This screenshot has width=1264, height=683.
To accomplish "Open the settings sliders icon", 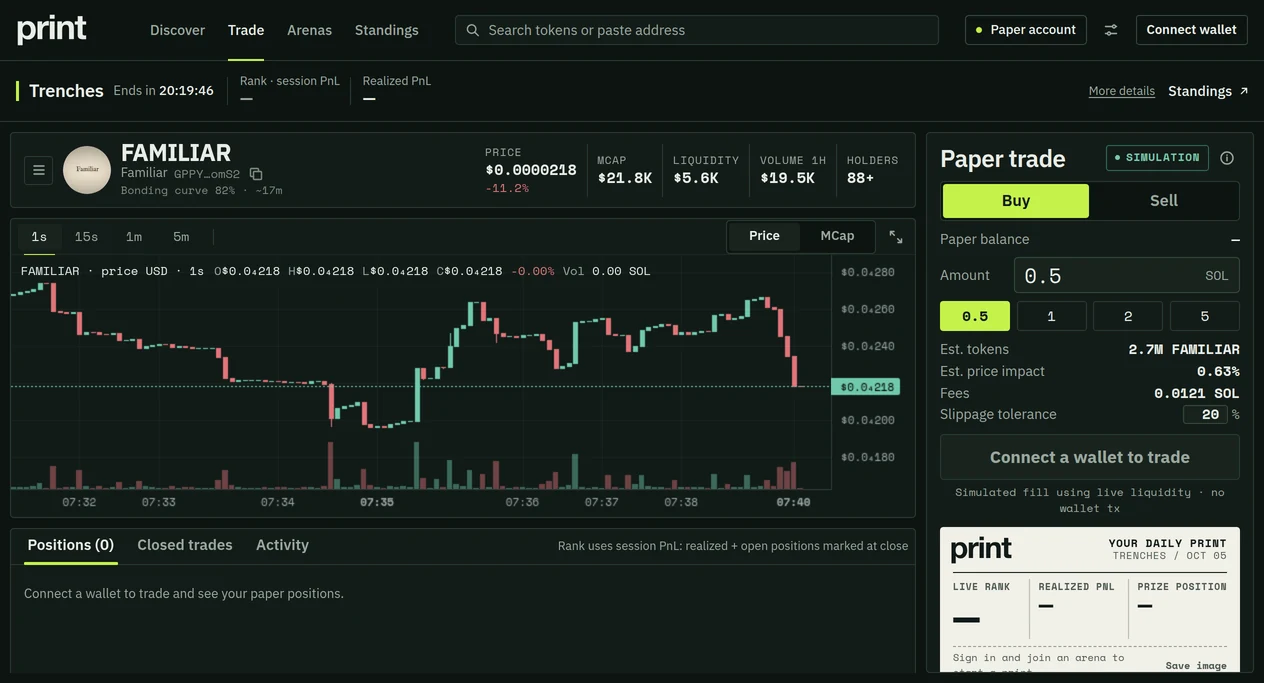I will click(x=1111, y=30).
